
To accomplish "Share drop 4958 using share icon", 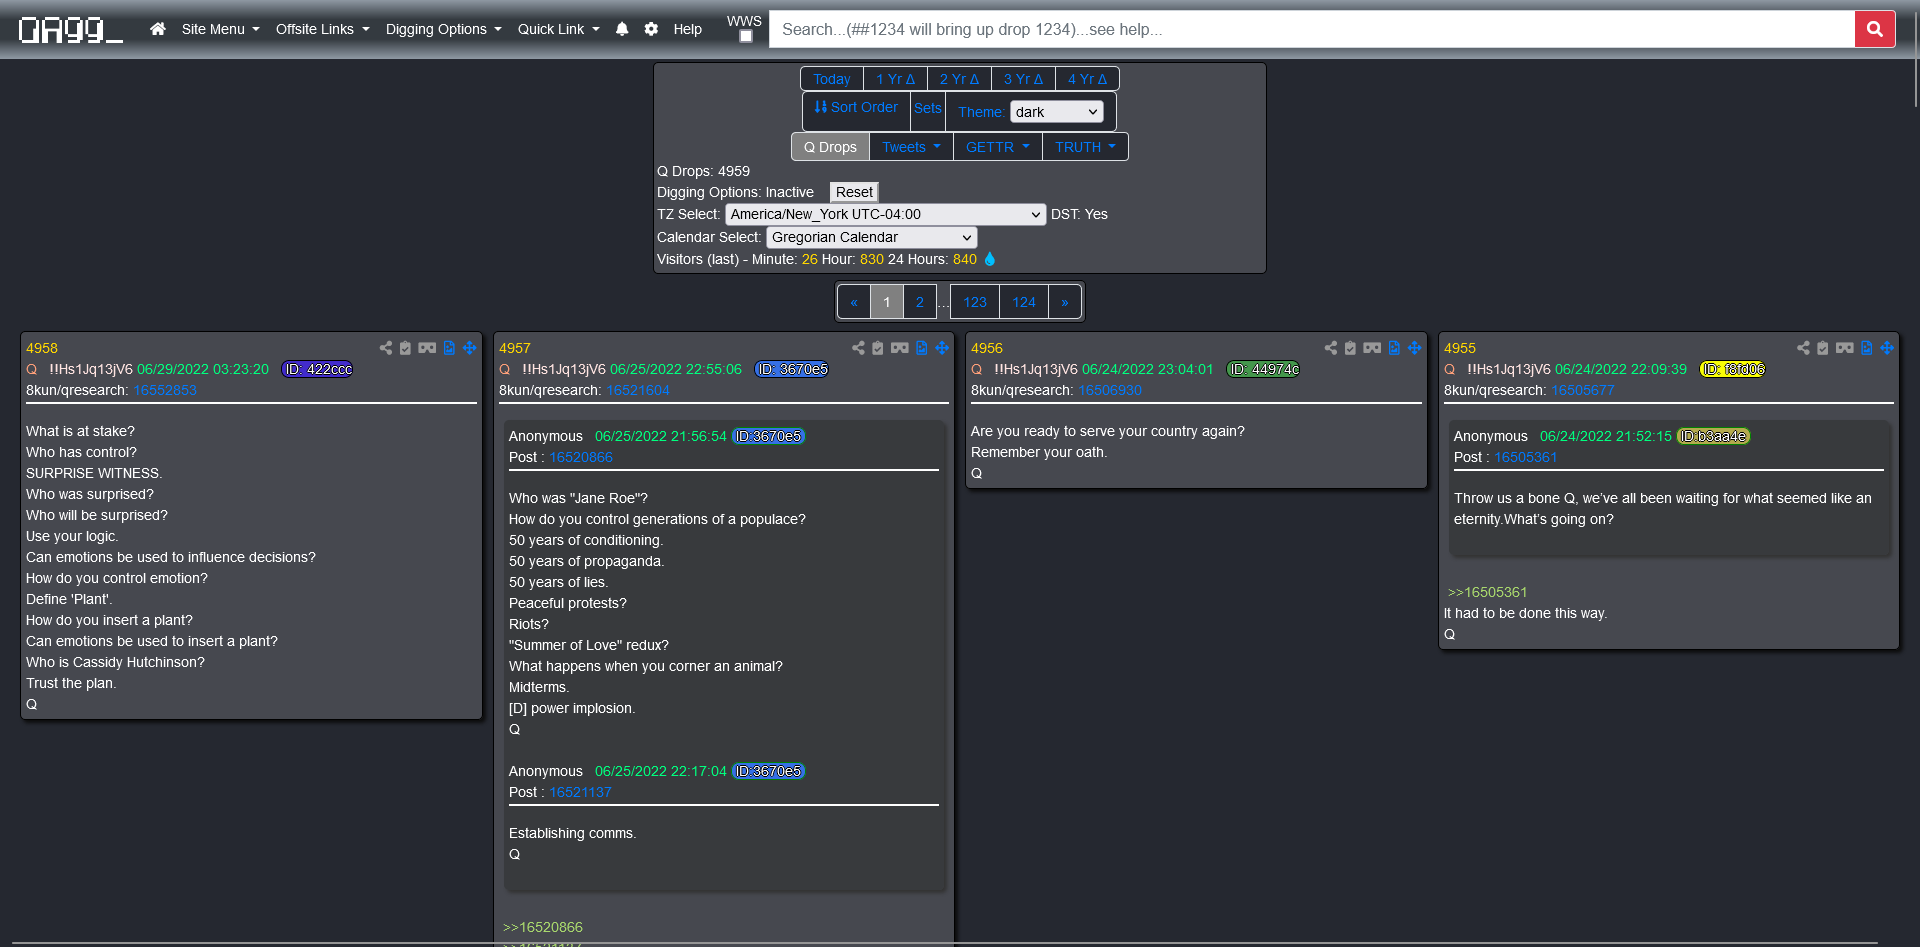I will pos(385,348).
